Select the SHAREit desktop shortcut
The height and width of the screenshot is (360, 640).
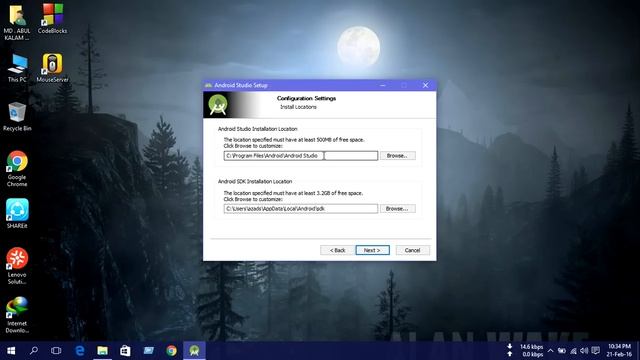pos(17,213)
